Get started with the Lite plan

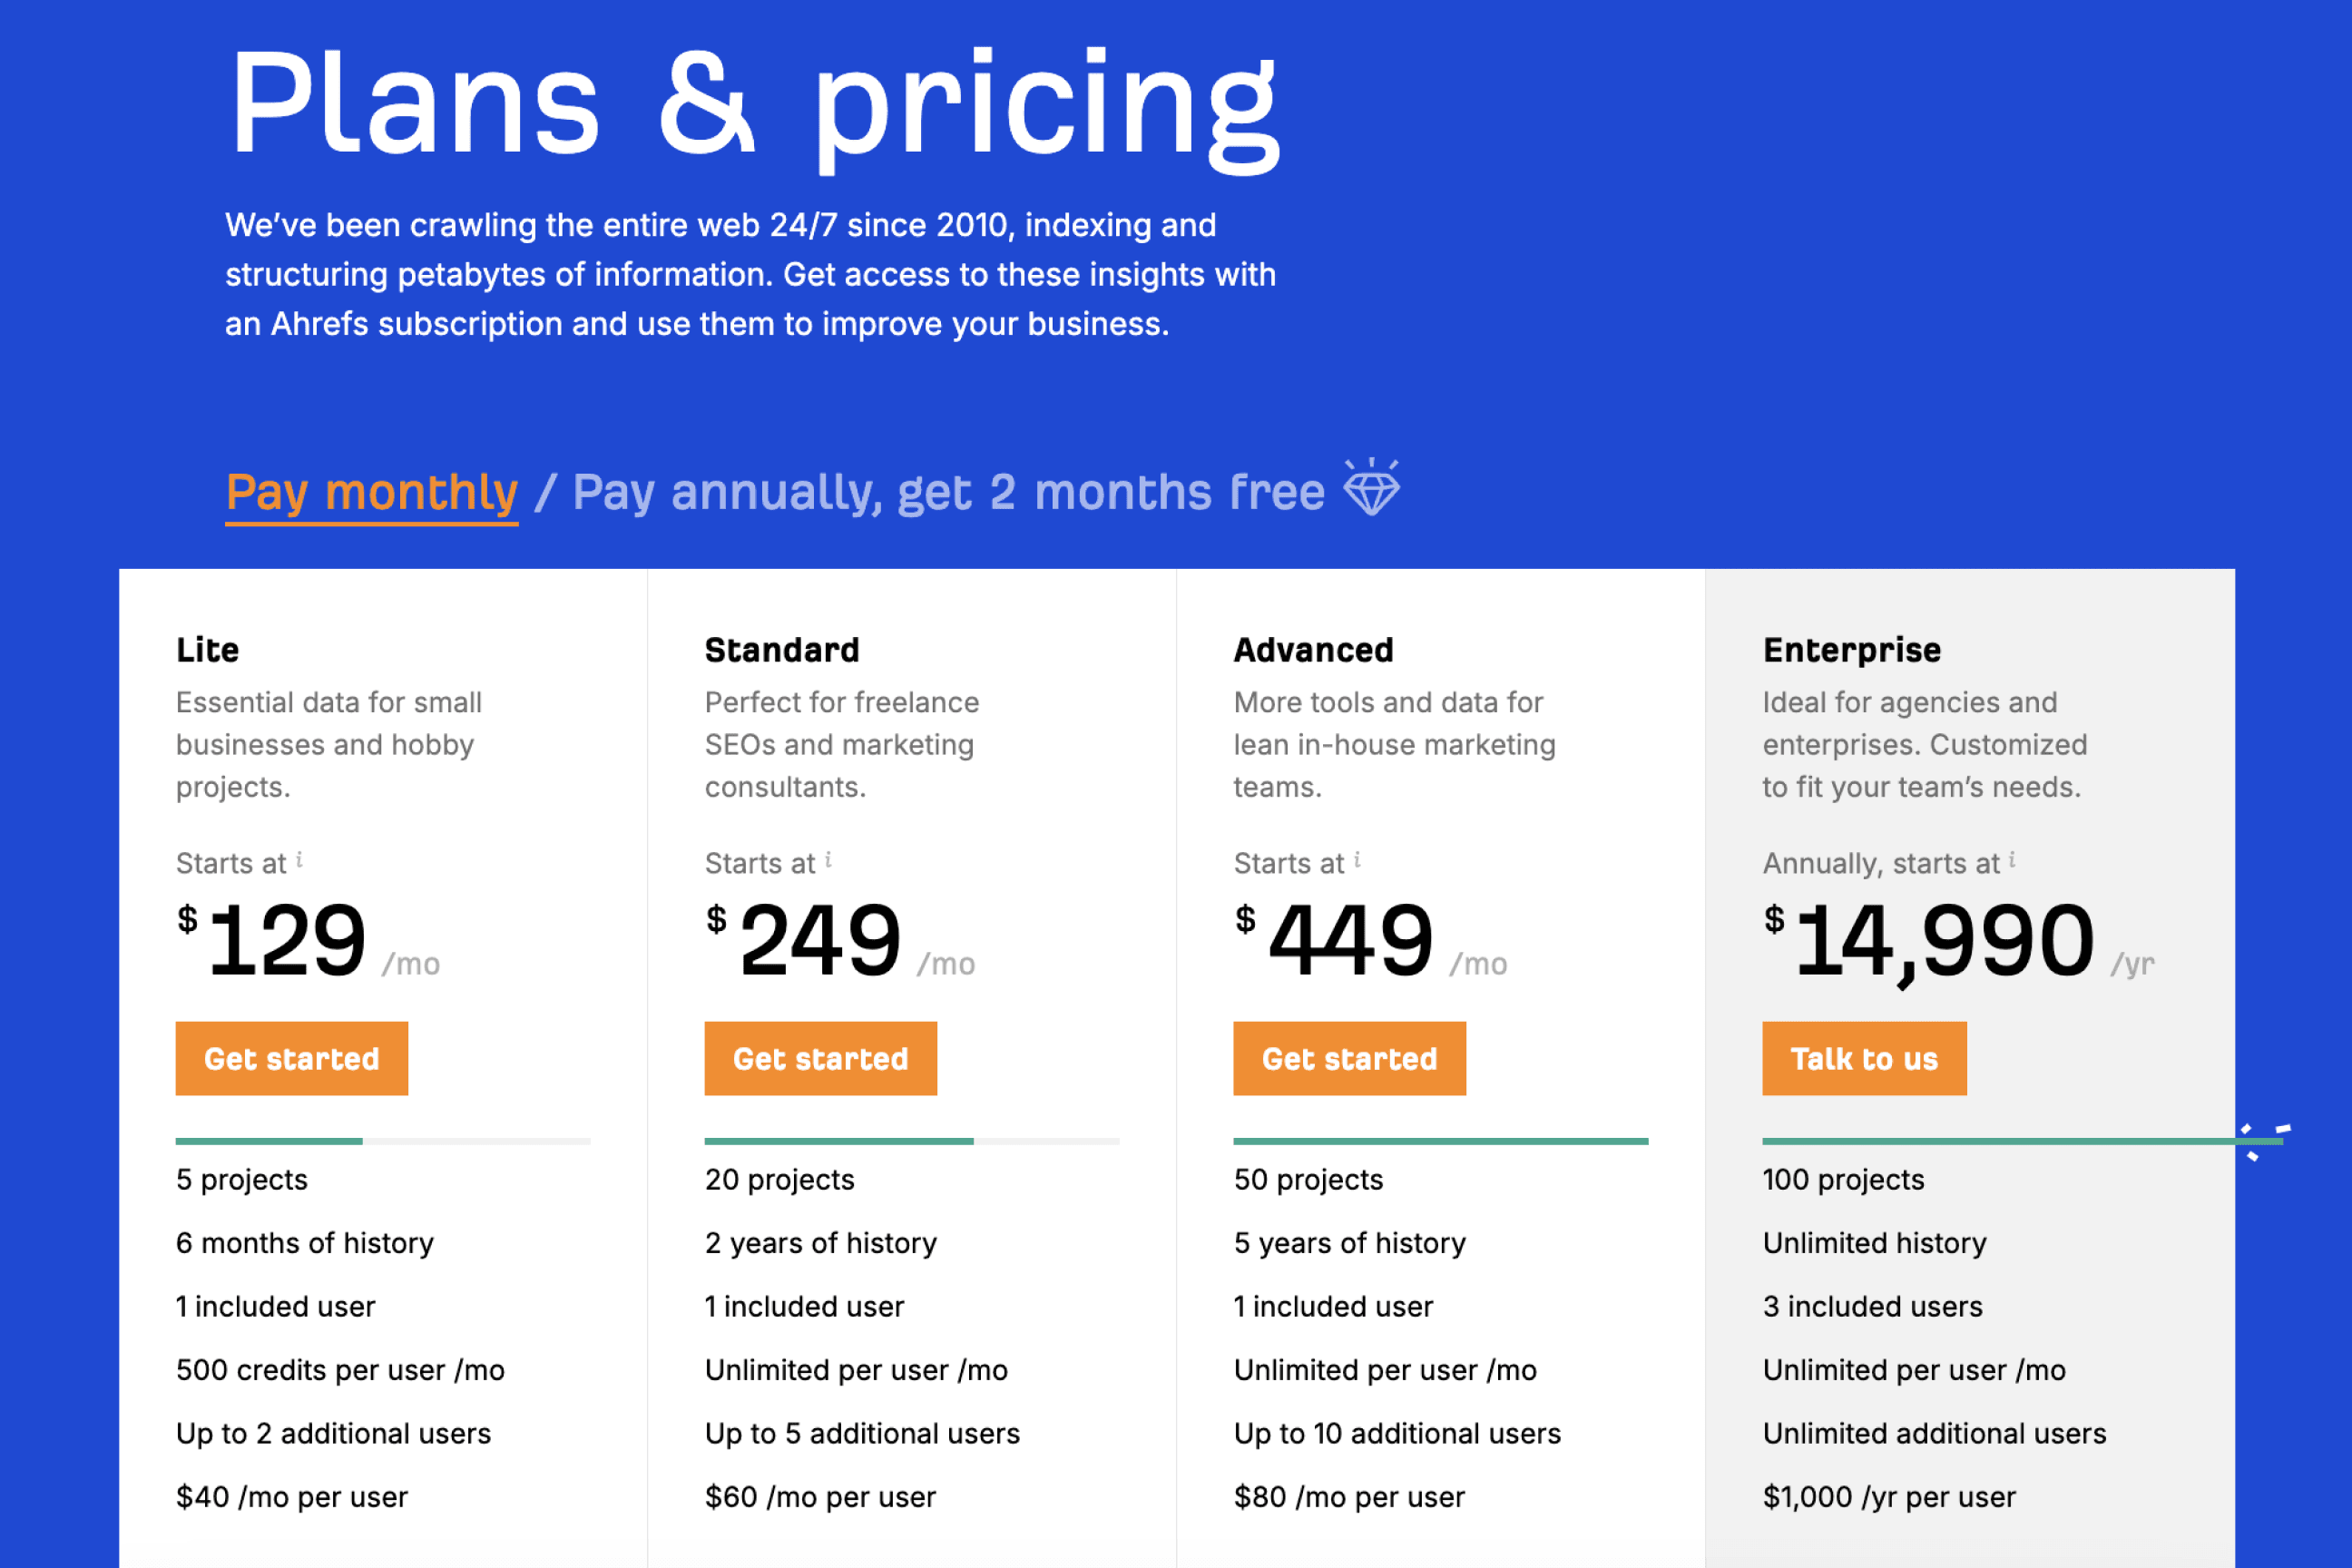291,1058
